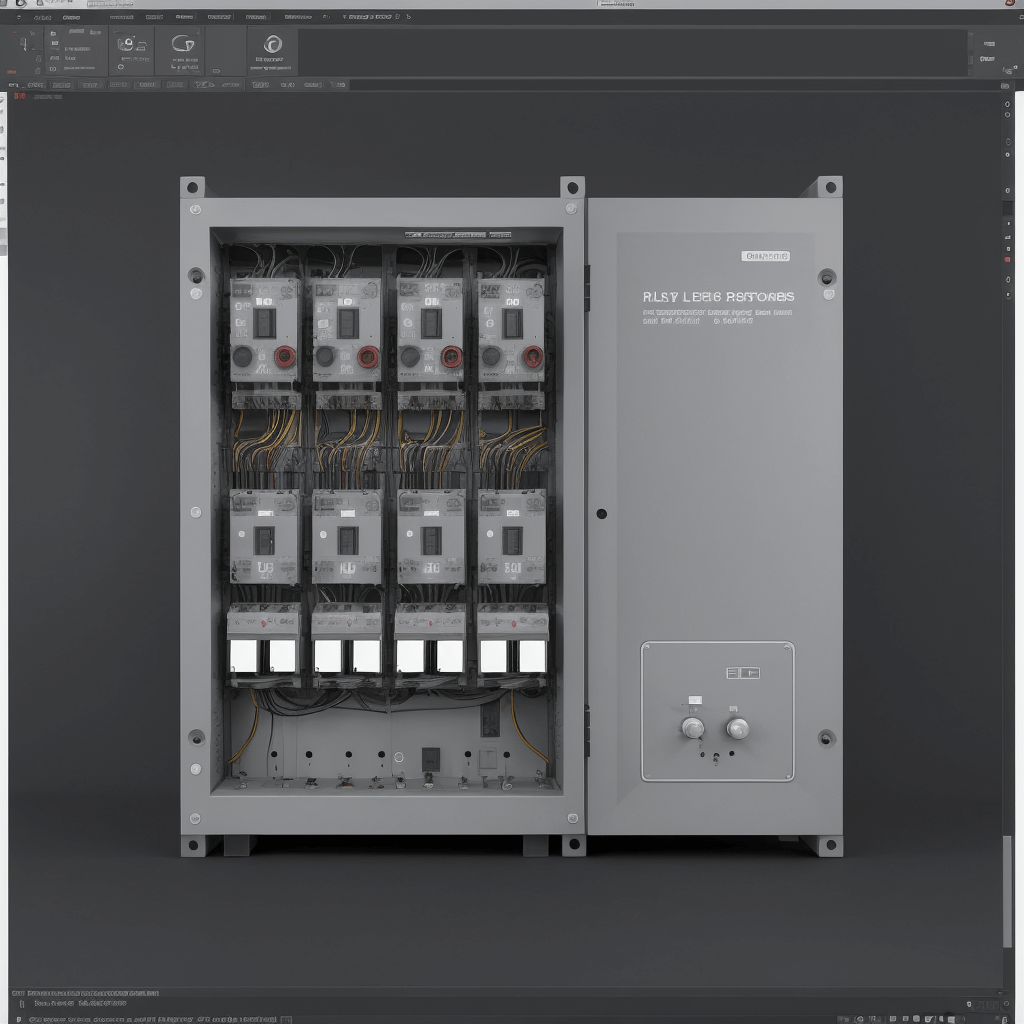The height and width of the screenshot is (1024, 1024).
Task: Toggle the red knob on the first upper breaker
Action: click(285, 357)
